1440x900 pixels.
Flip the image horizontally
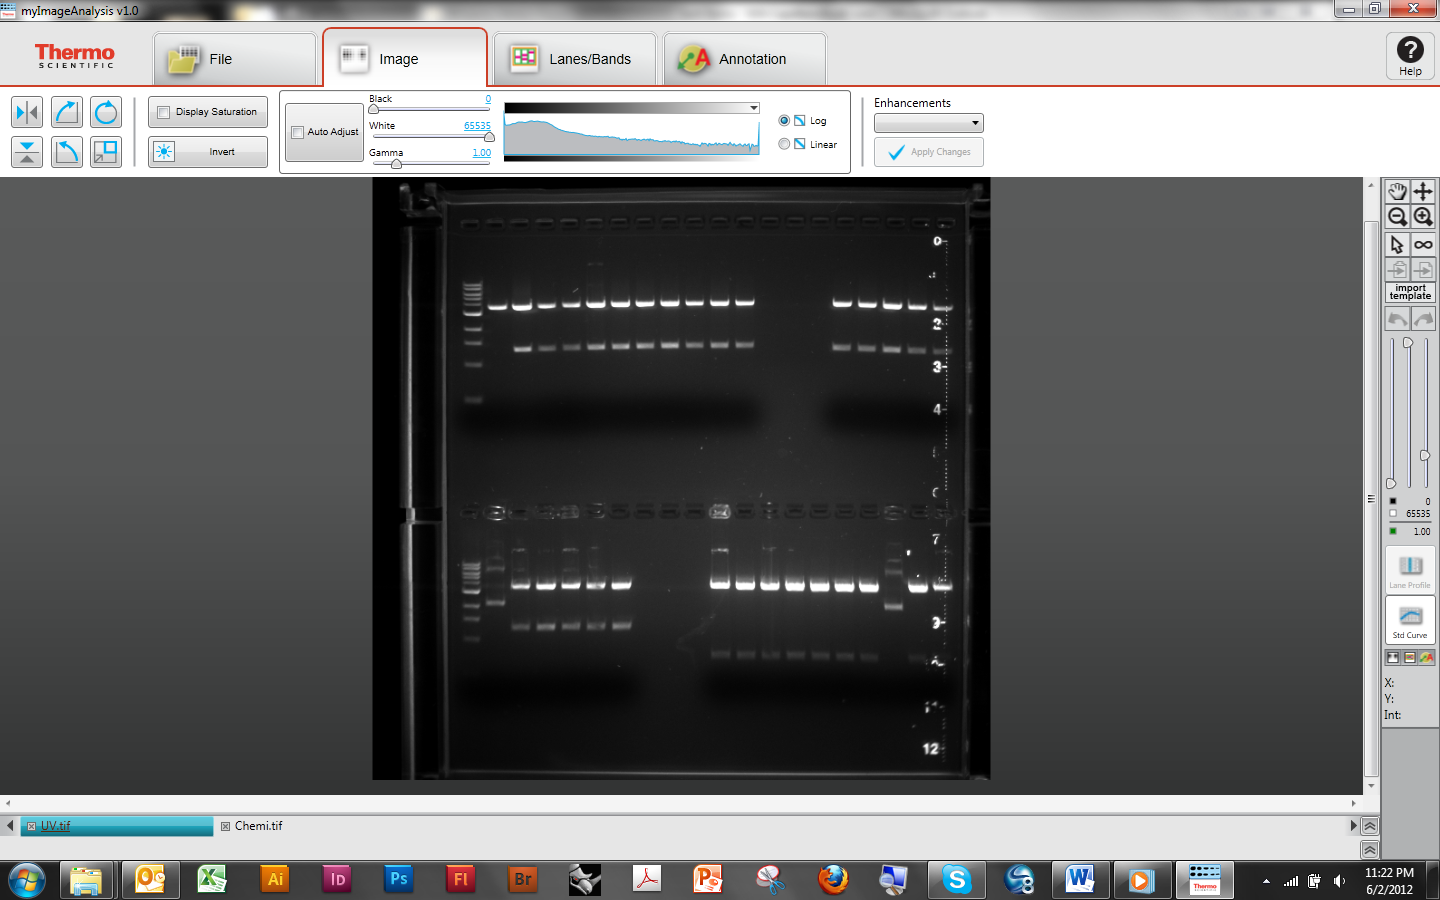(x=27, y=112)
